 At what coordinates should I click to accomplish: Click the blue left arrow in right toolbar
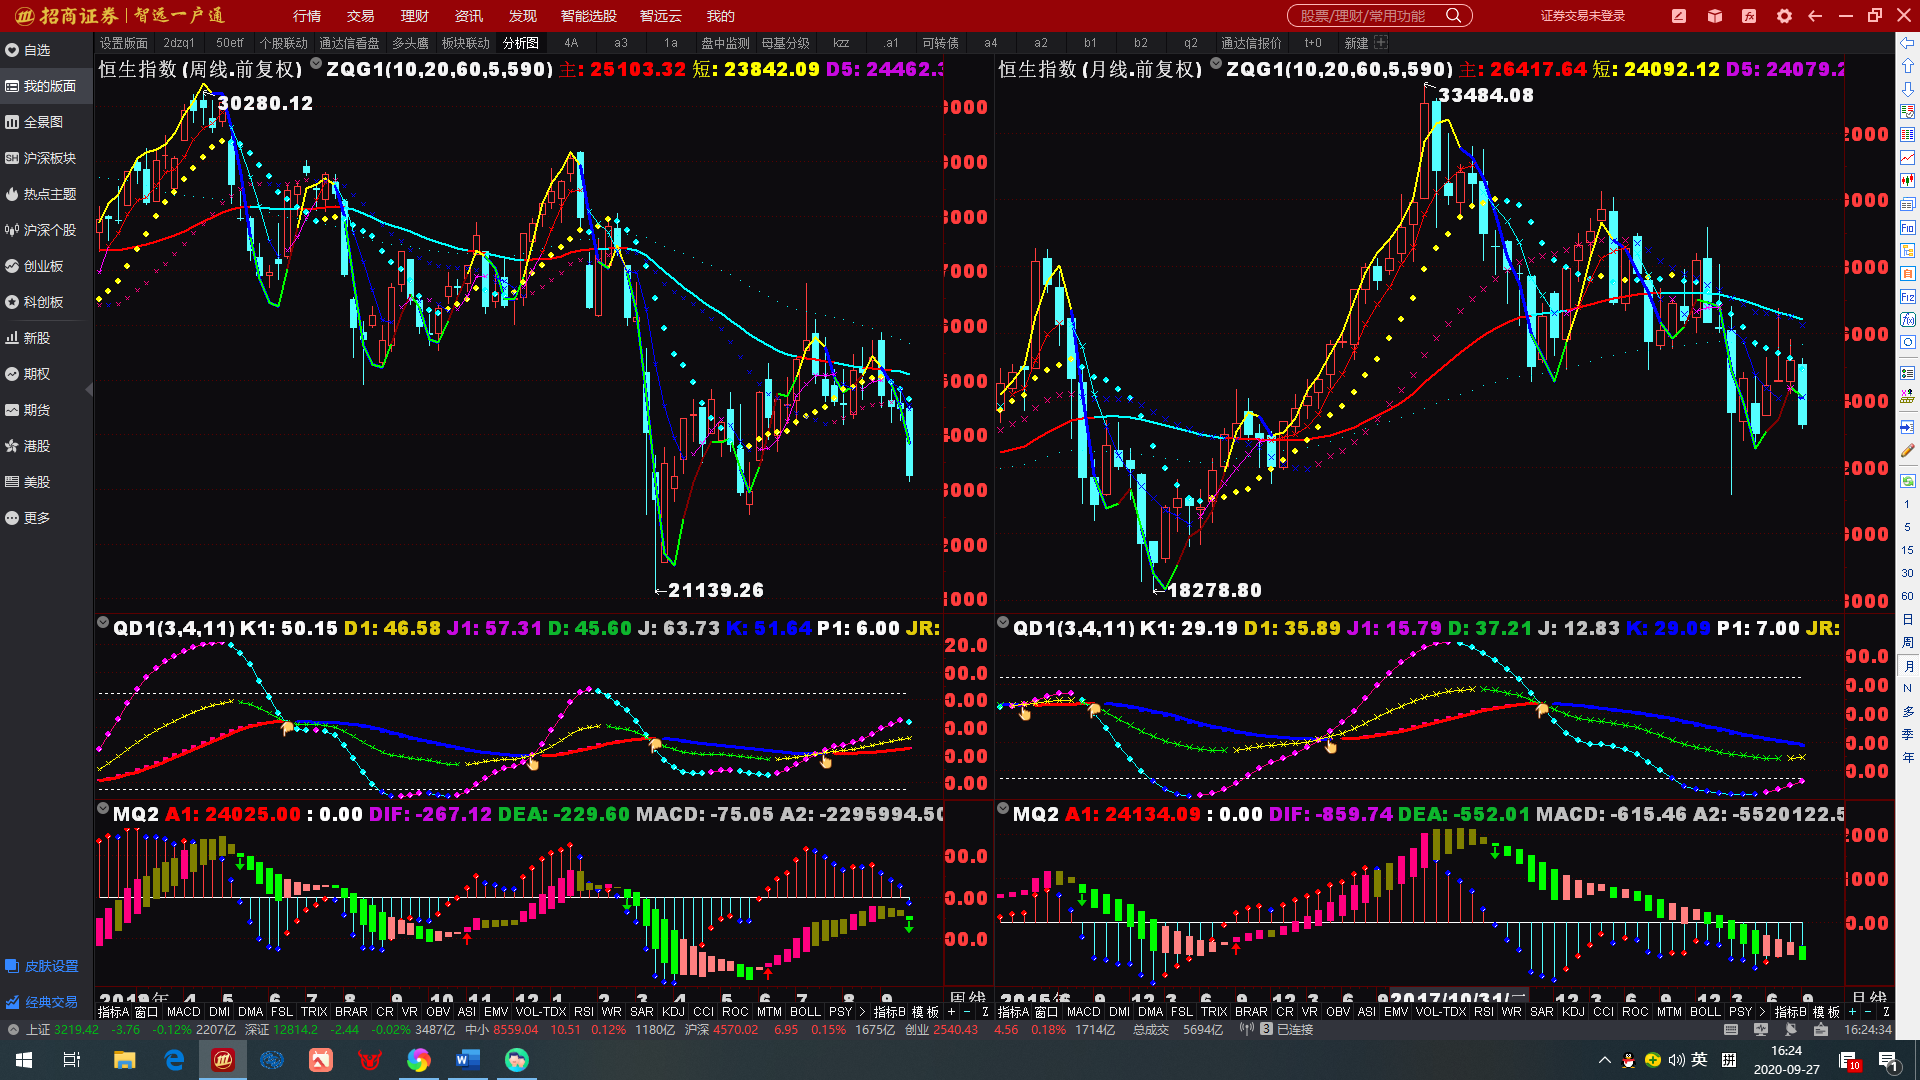1907,43
